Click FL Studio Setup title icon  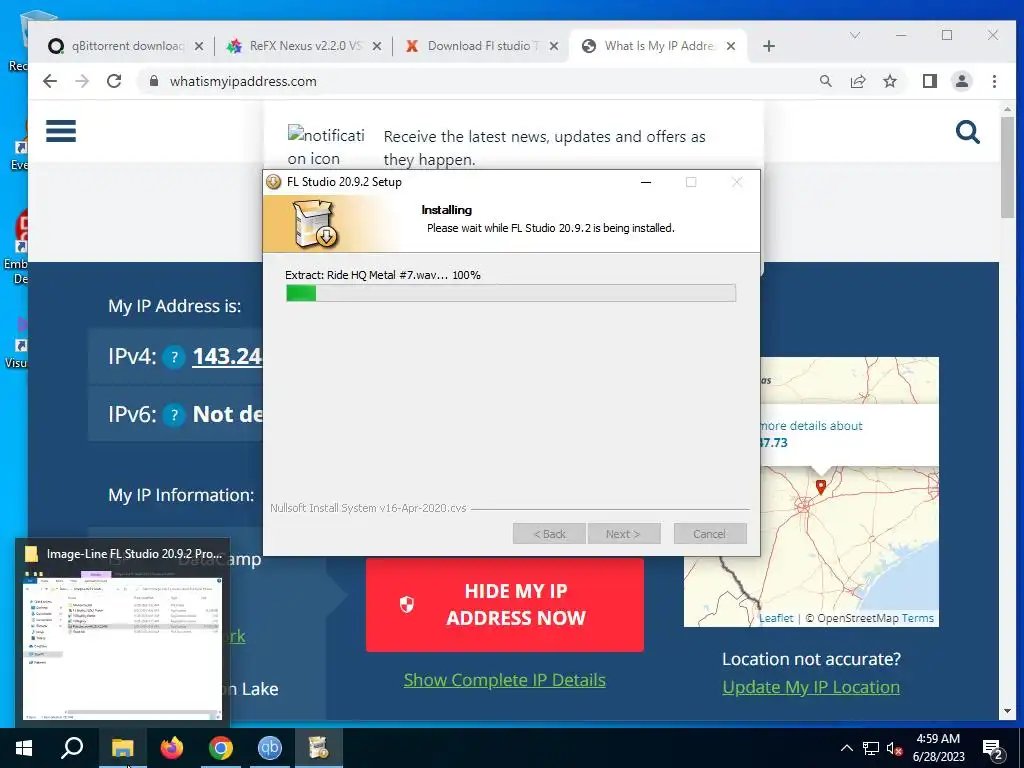(x=274, y=182)
